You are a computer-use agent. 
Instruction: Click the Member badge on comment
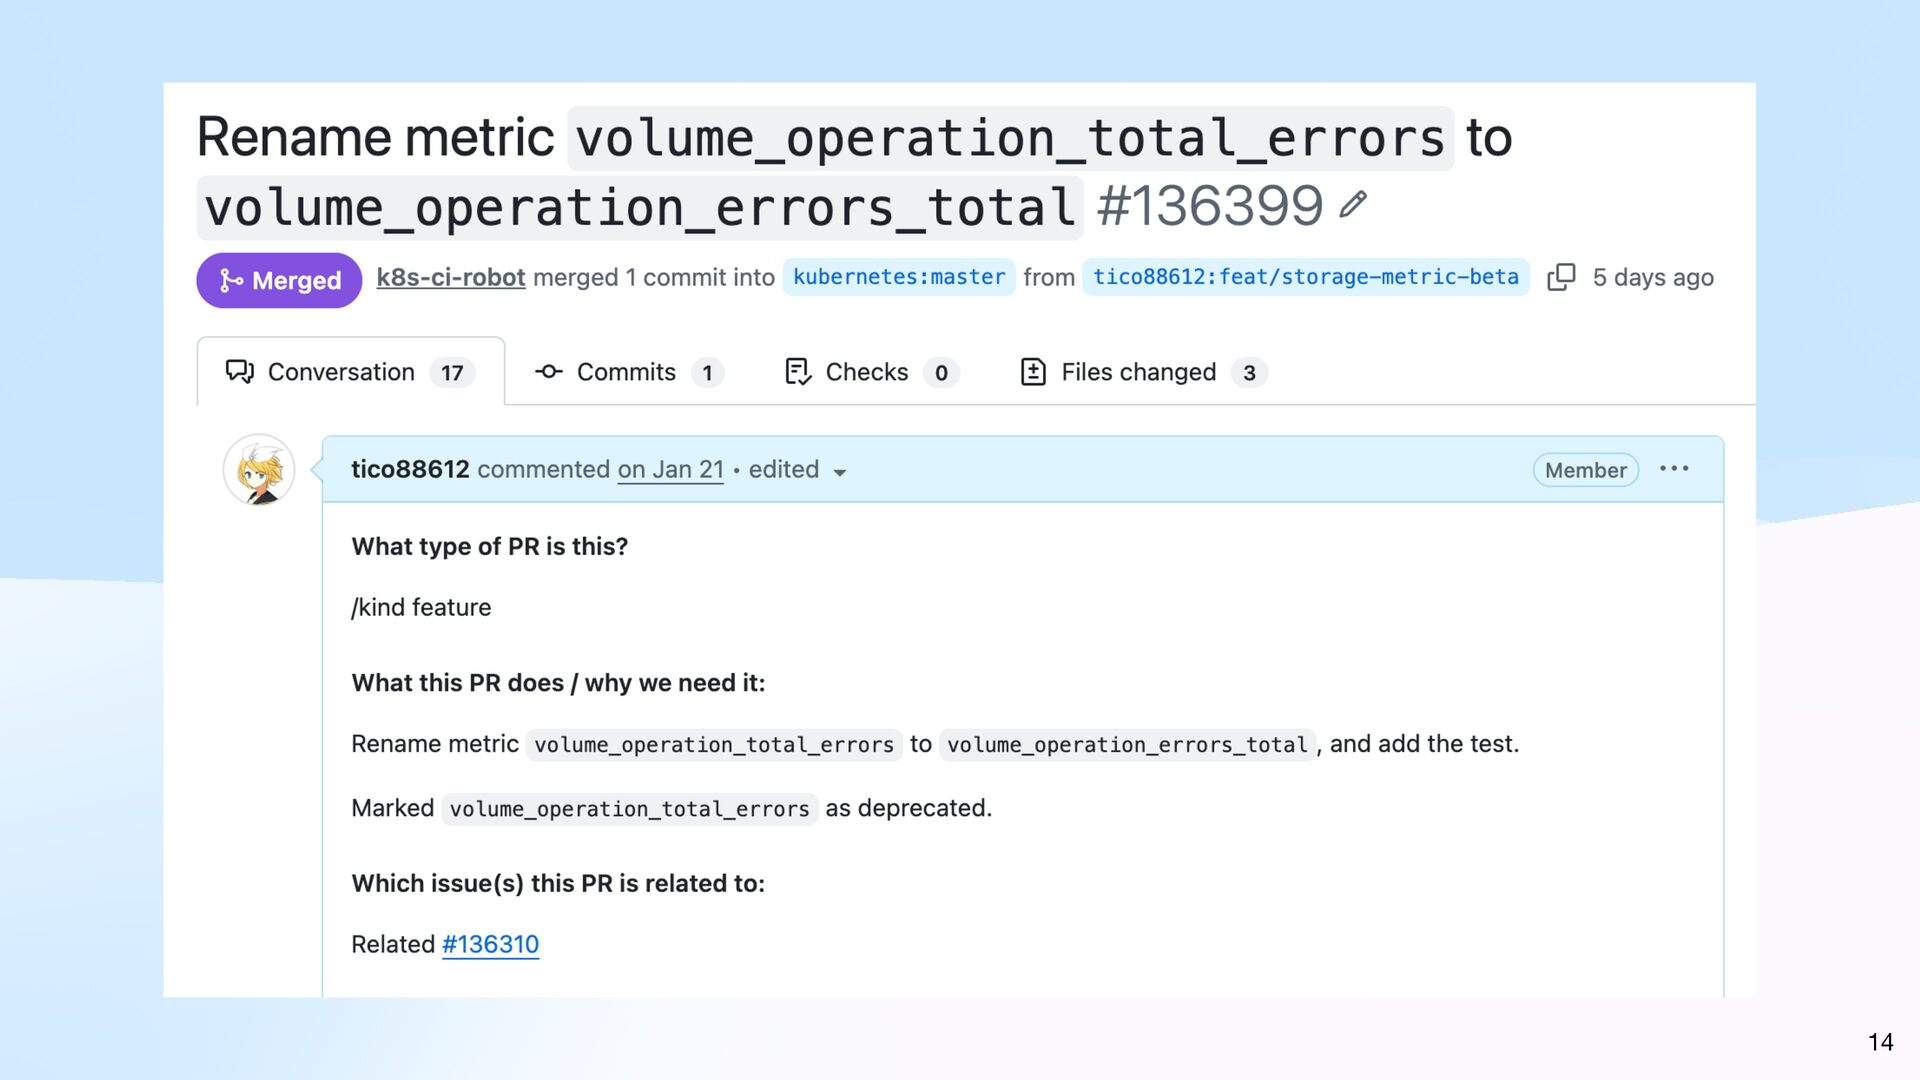[x=1585, y=470]
